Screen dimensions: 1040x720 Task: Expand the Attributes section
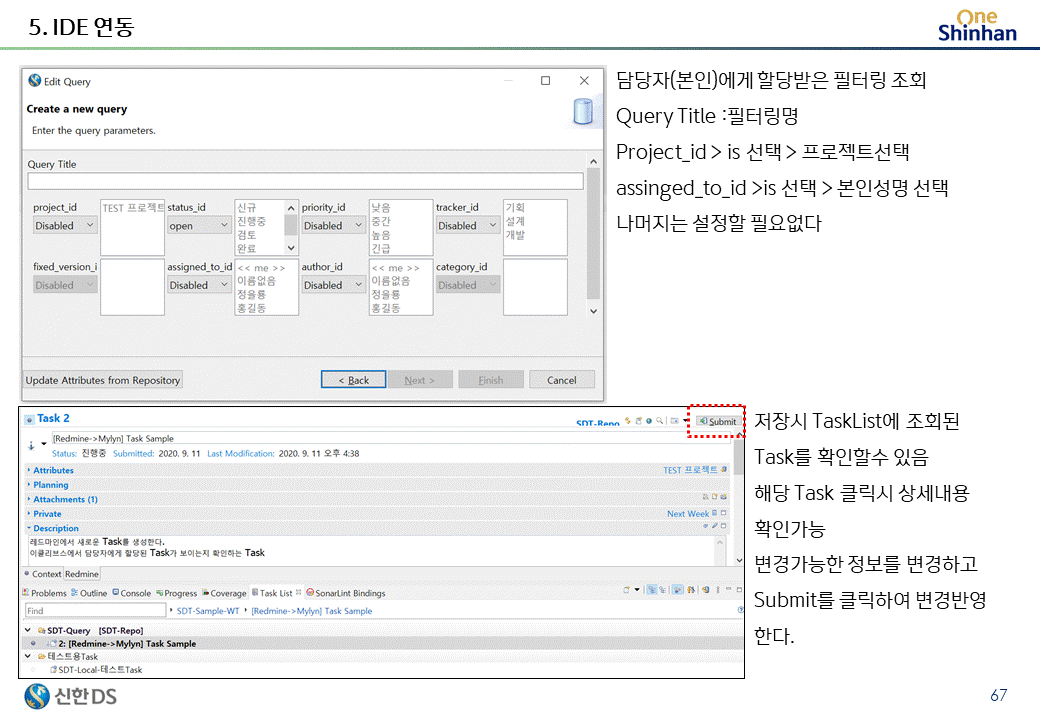[29, 470]
